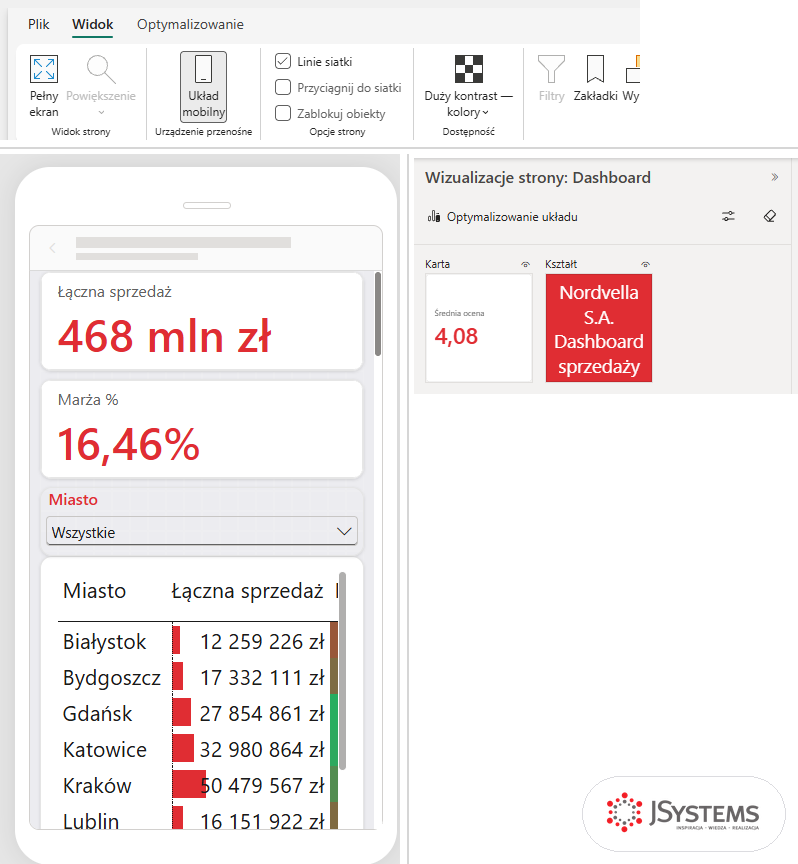
Task: Select the Łączna sprzedaż card
Action: coord(202,321)
